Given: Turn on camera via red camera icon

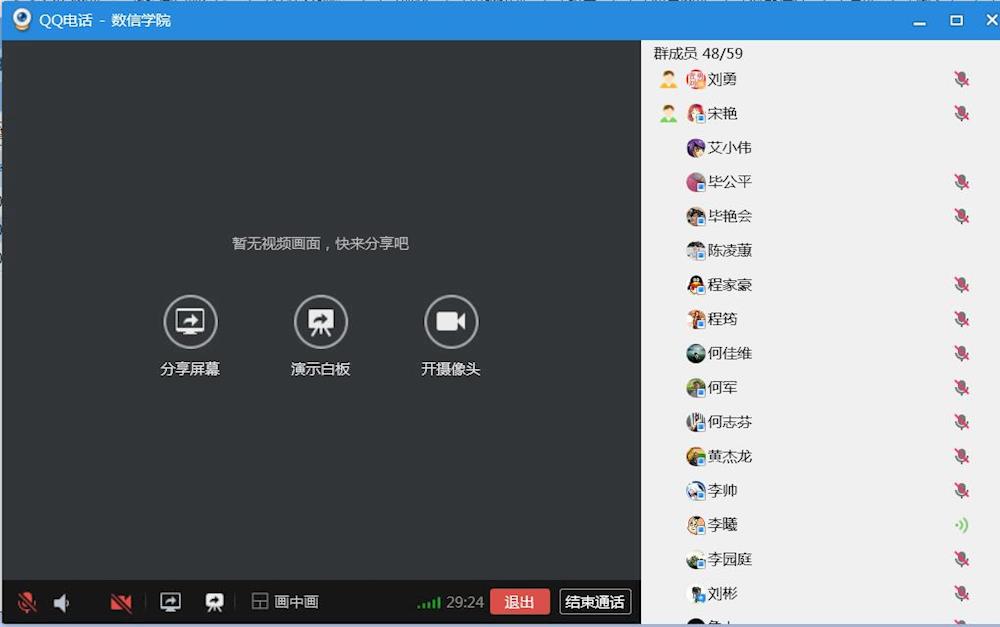Looking at the screenshot, I should coord(121,602).
